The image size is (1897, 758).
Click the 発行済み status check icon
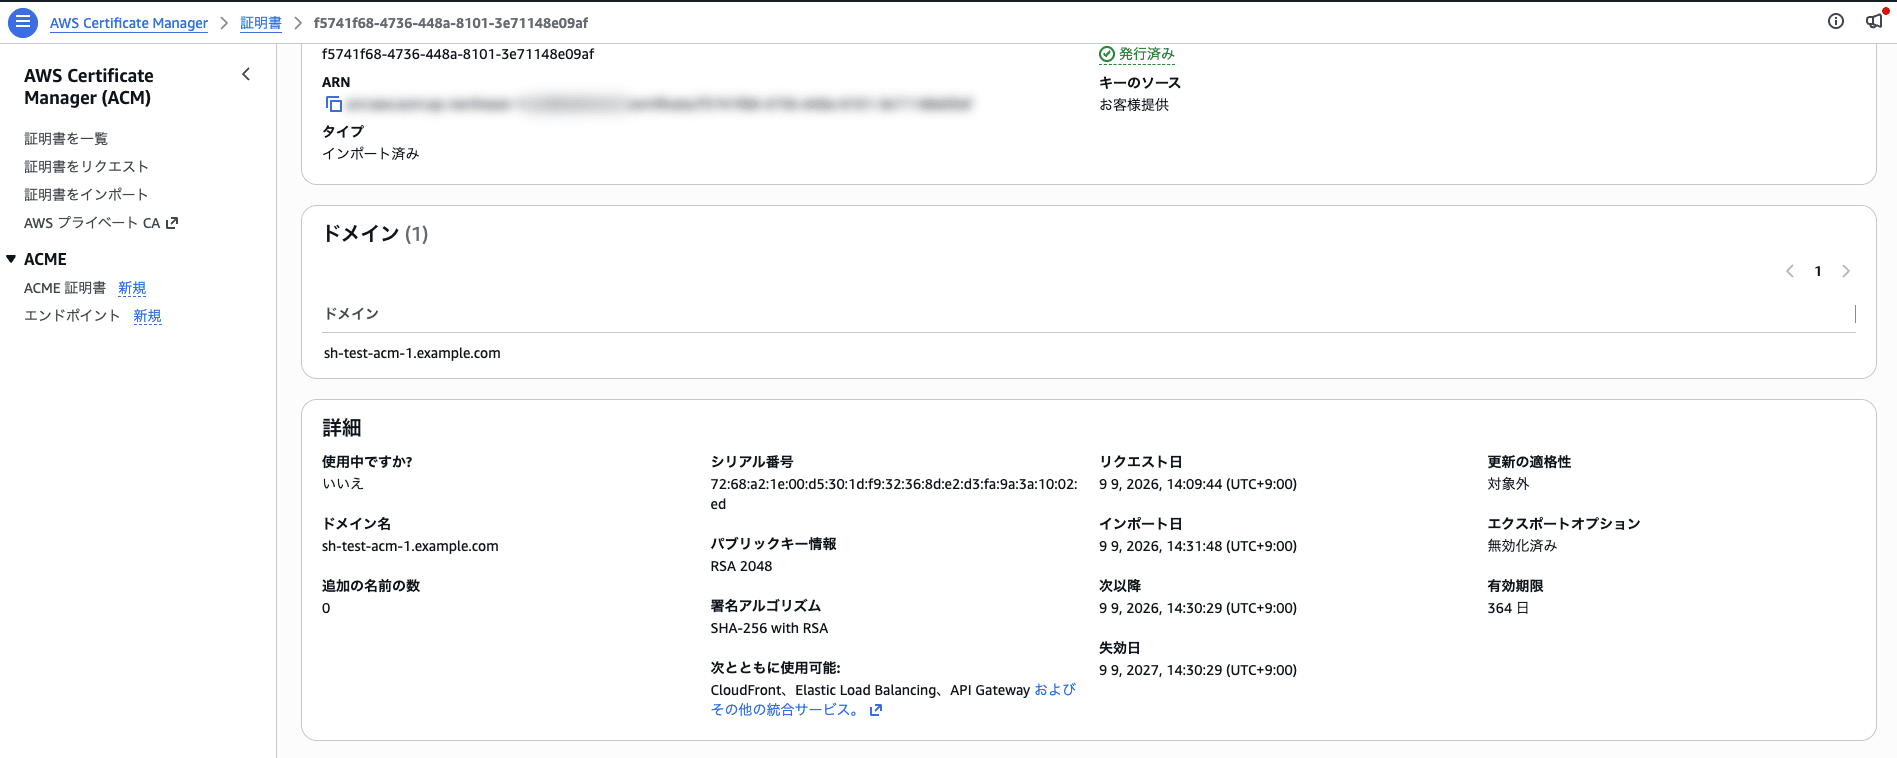[1107, 54]
